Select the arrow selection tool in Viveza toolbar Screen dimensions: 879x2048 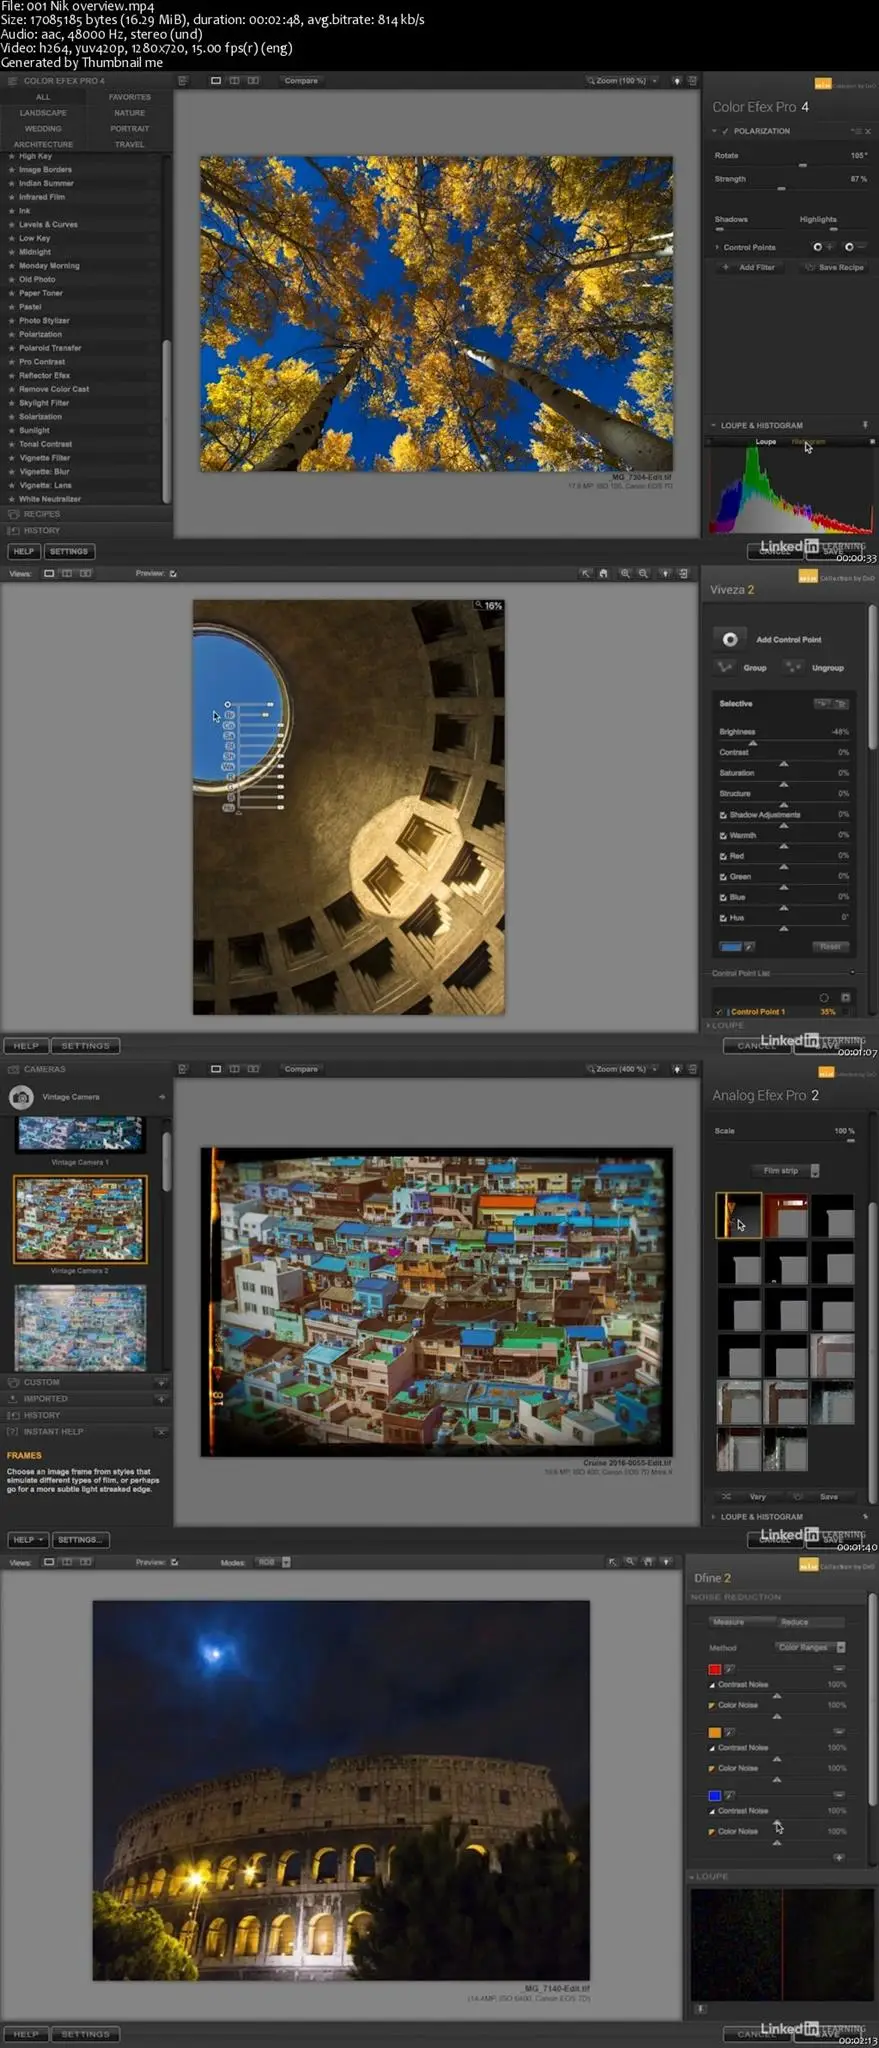tap(586, 574)
